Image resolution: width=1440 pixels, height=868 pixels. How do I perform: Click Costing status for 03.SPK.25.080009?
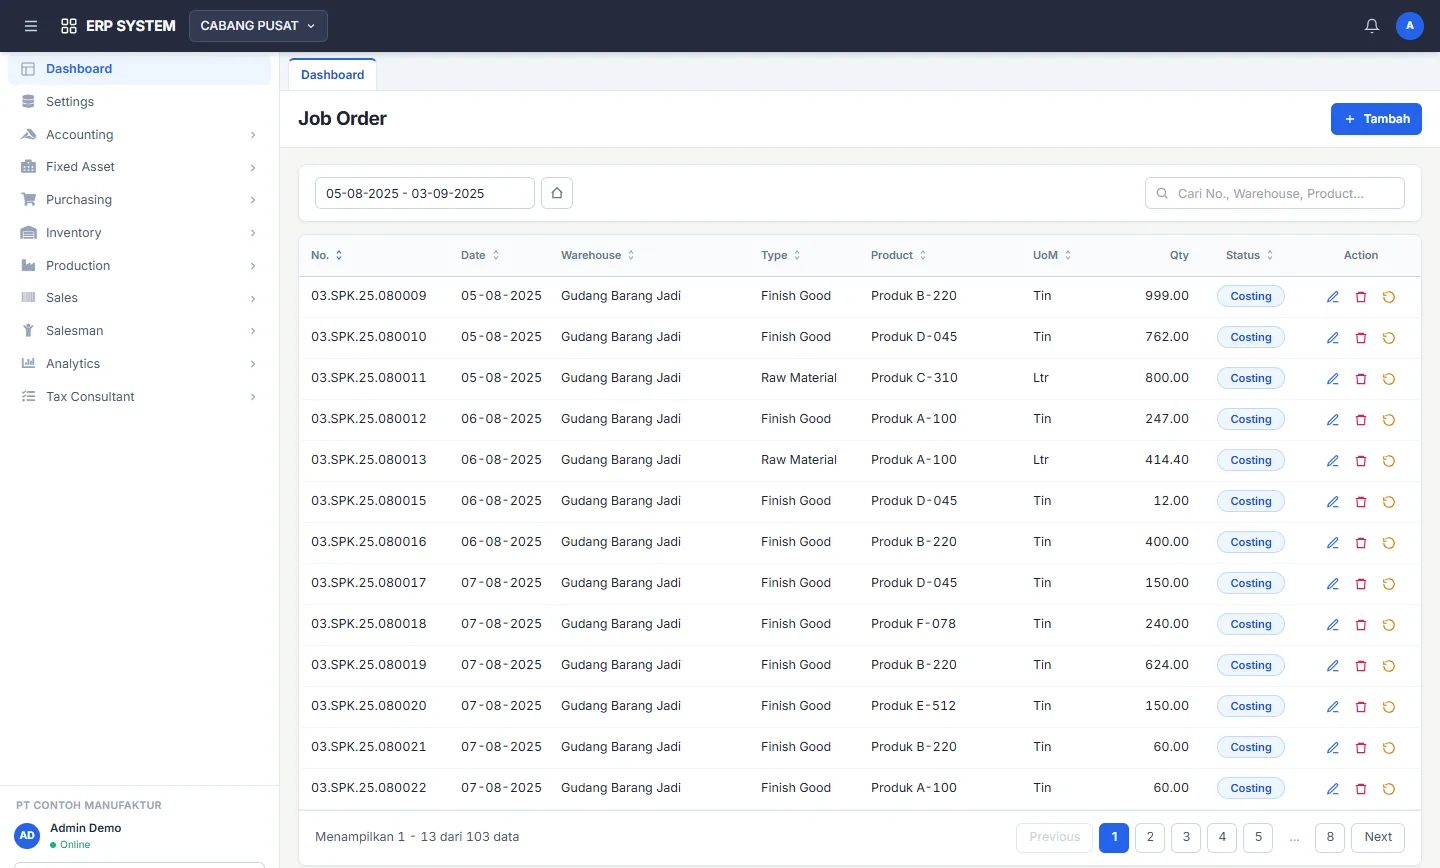tap(1251, 297)
